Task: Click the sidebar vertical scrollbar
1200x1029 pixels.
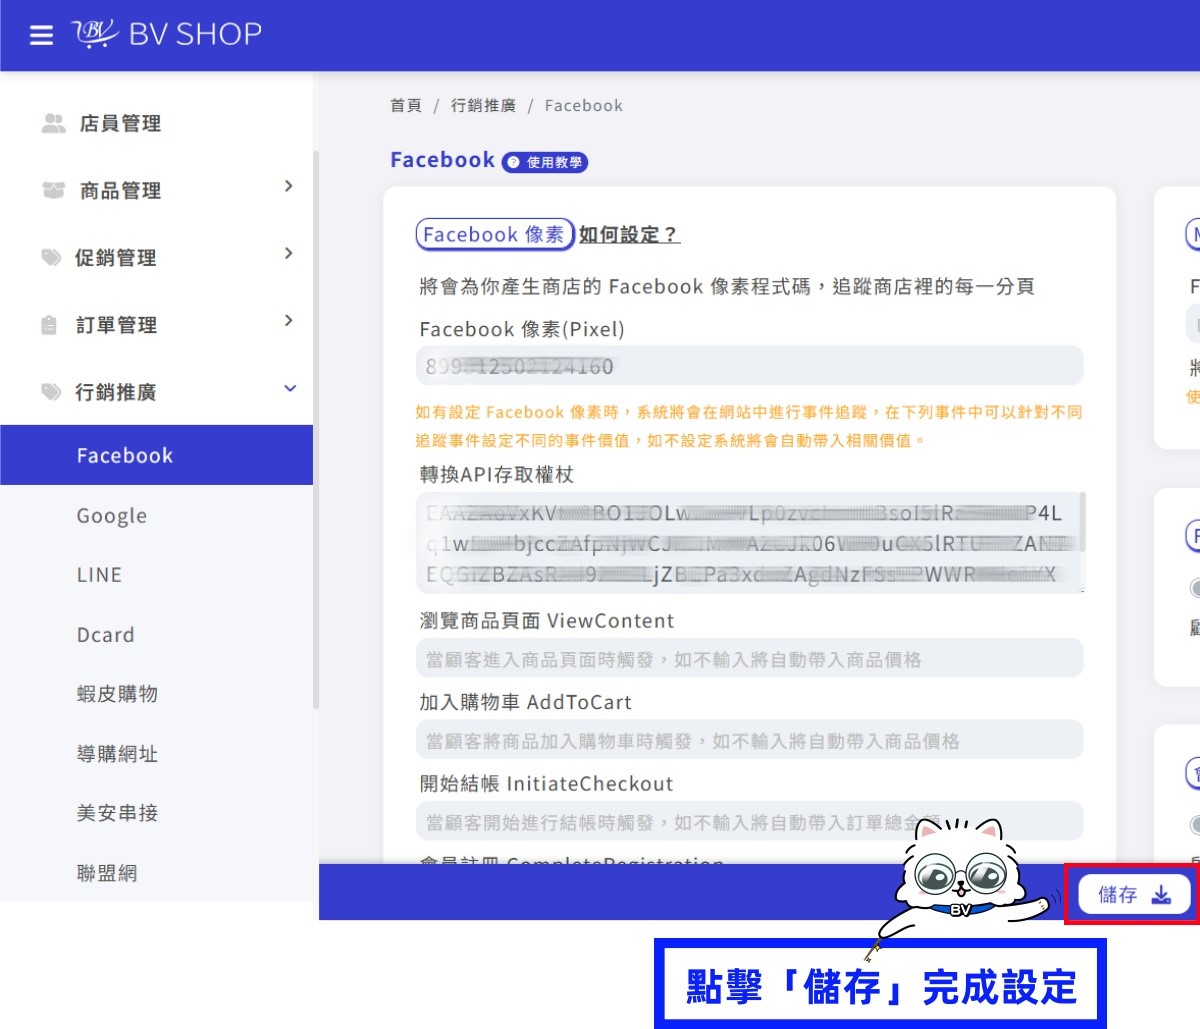Action: (316, 430)
